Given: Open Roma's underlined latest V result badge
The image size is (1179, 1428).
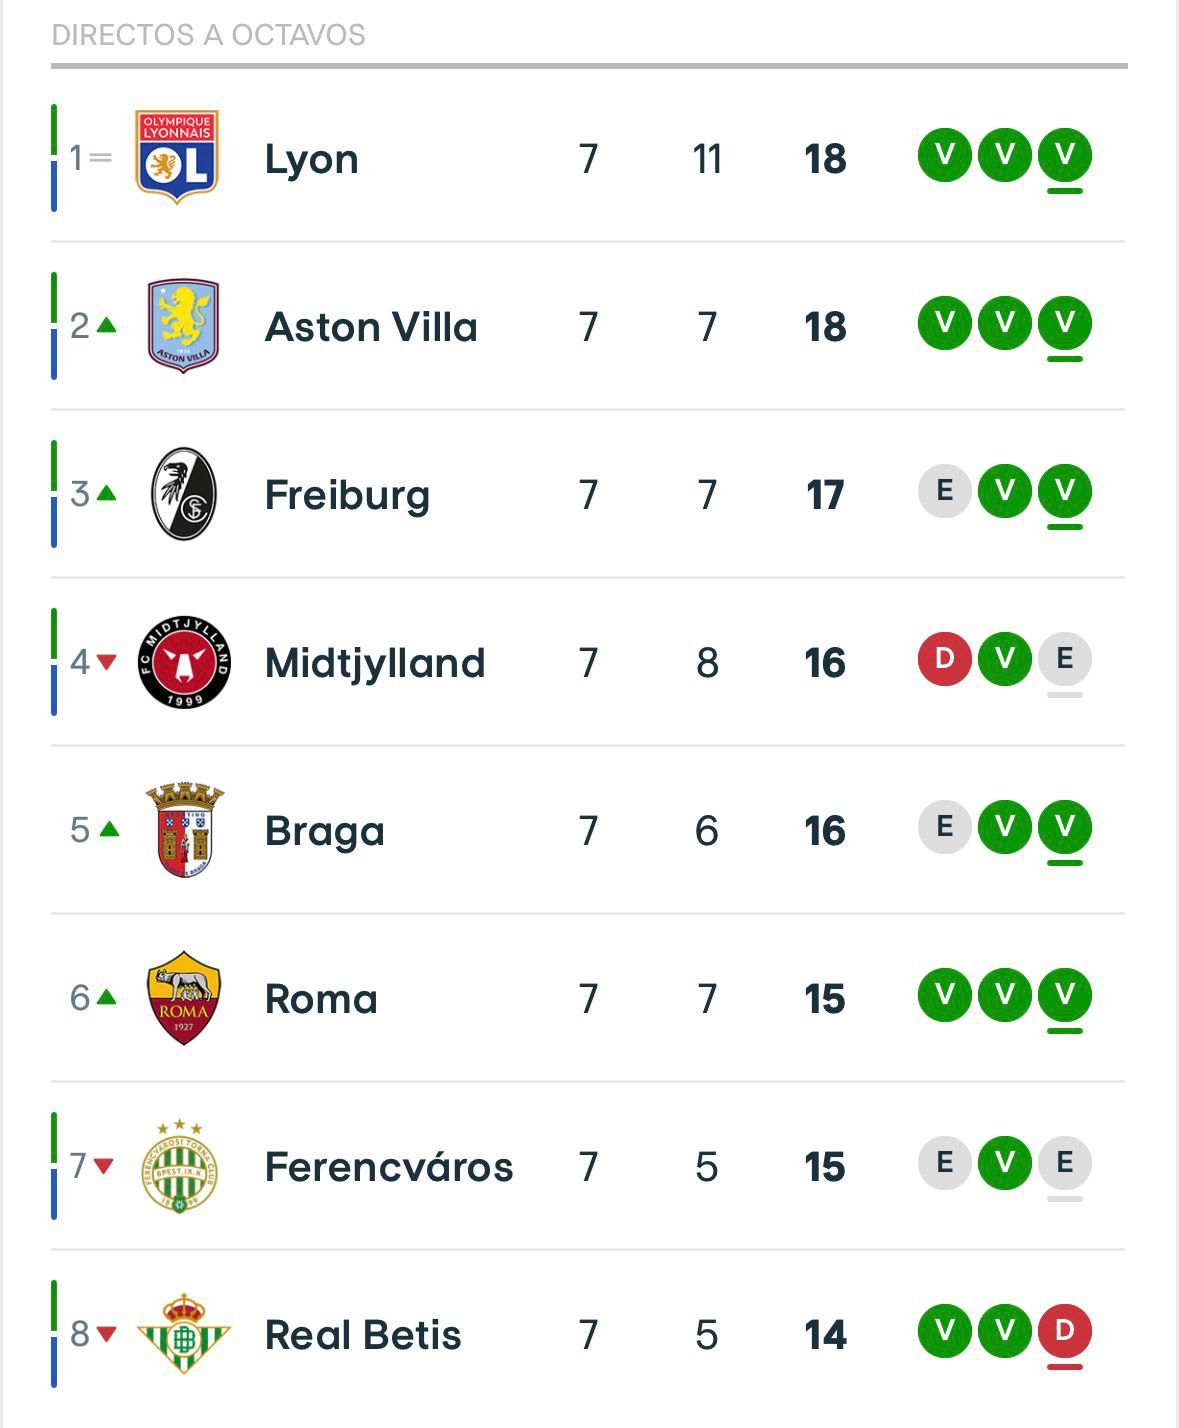Looking at the screenshot, I should point(1064,996).
